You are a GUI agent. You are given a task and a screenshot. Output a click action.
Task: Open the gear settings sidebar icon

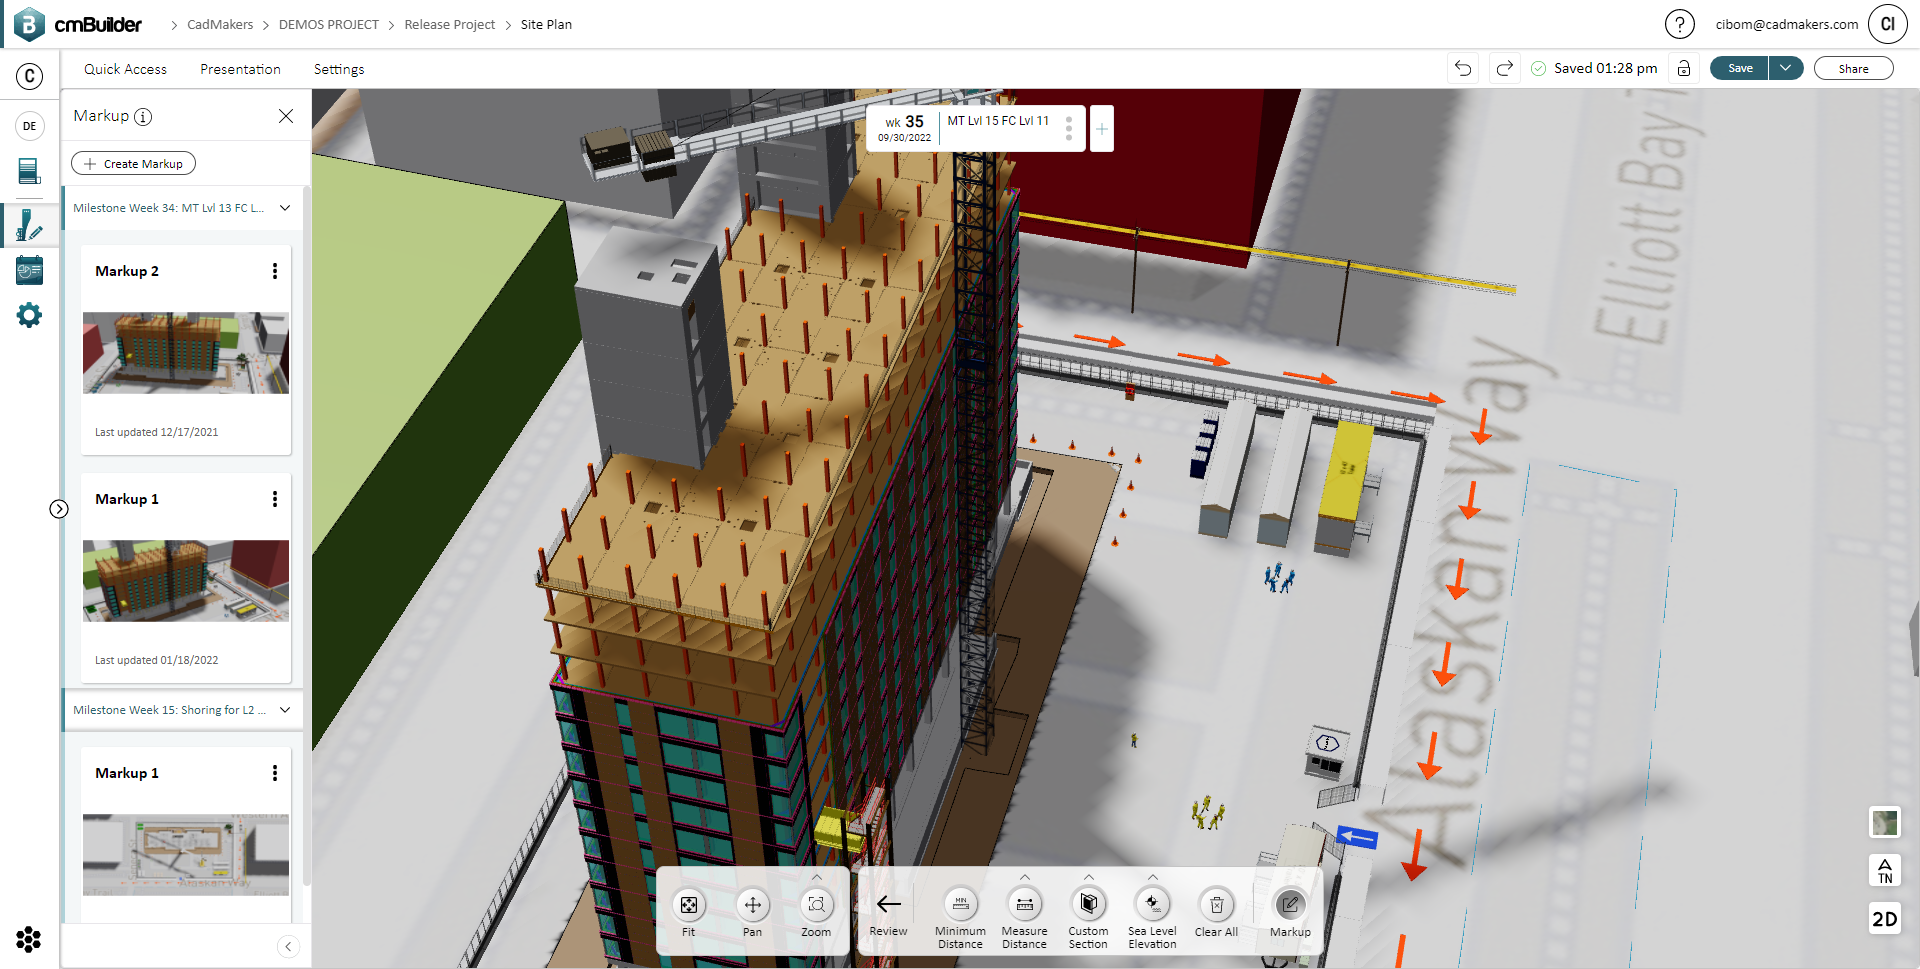click(30, 316)
